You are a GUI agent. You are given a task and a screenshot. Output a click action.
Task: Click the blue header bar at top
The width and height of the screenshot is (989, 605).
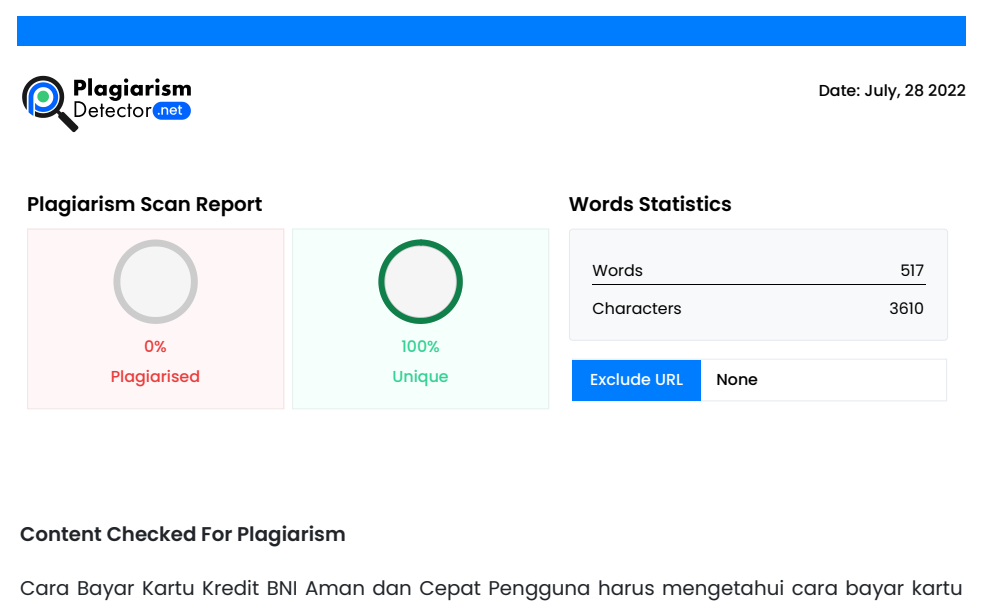pyautogui.click(x=491, y=31)
